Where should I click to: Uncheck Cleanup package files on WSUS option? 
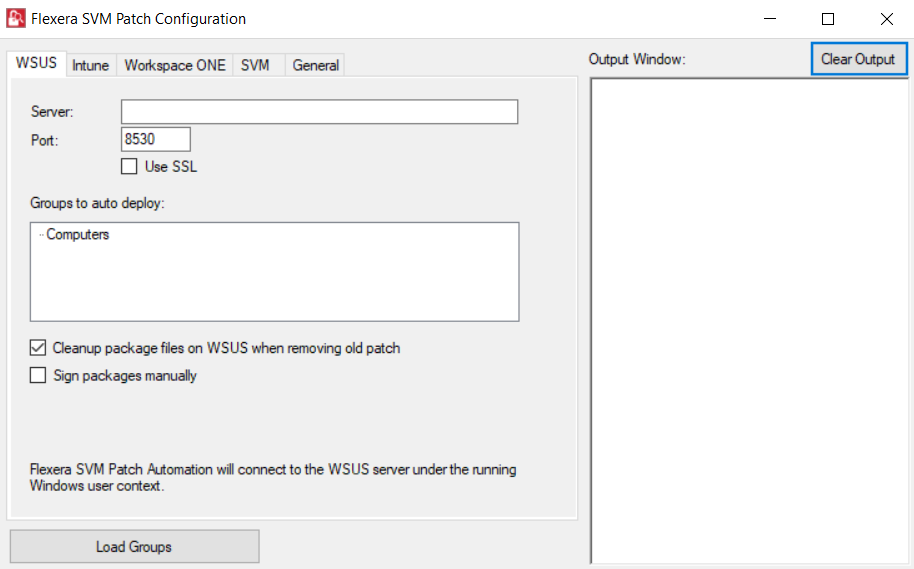(38, 348)
